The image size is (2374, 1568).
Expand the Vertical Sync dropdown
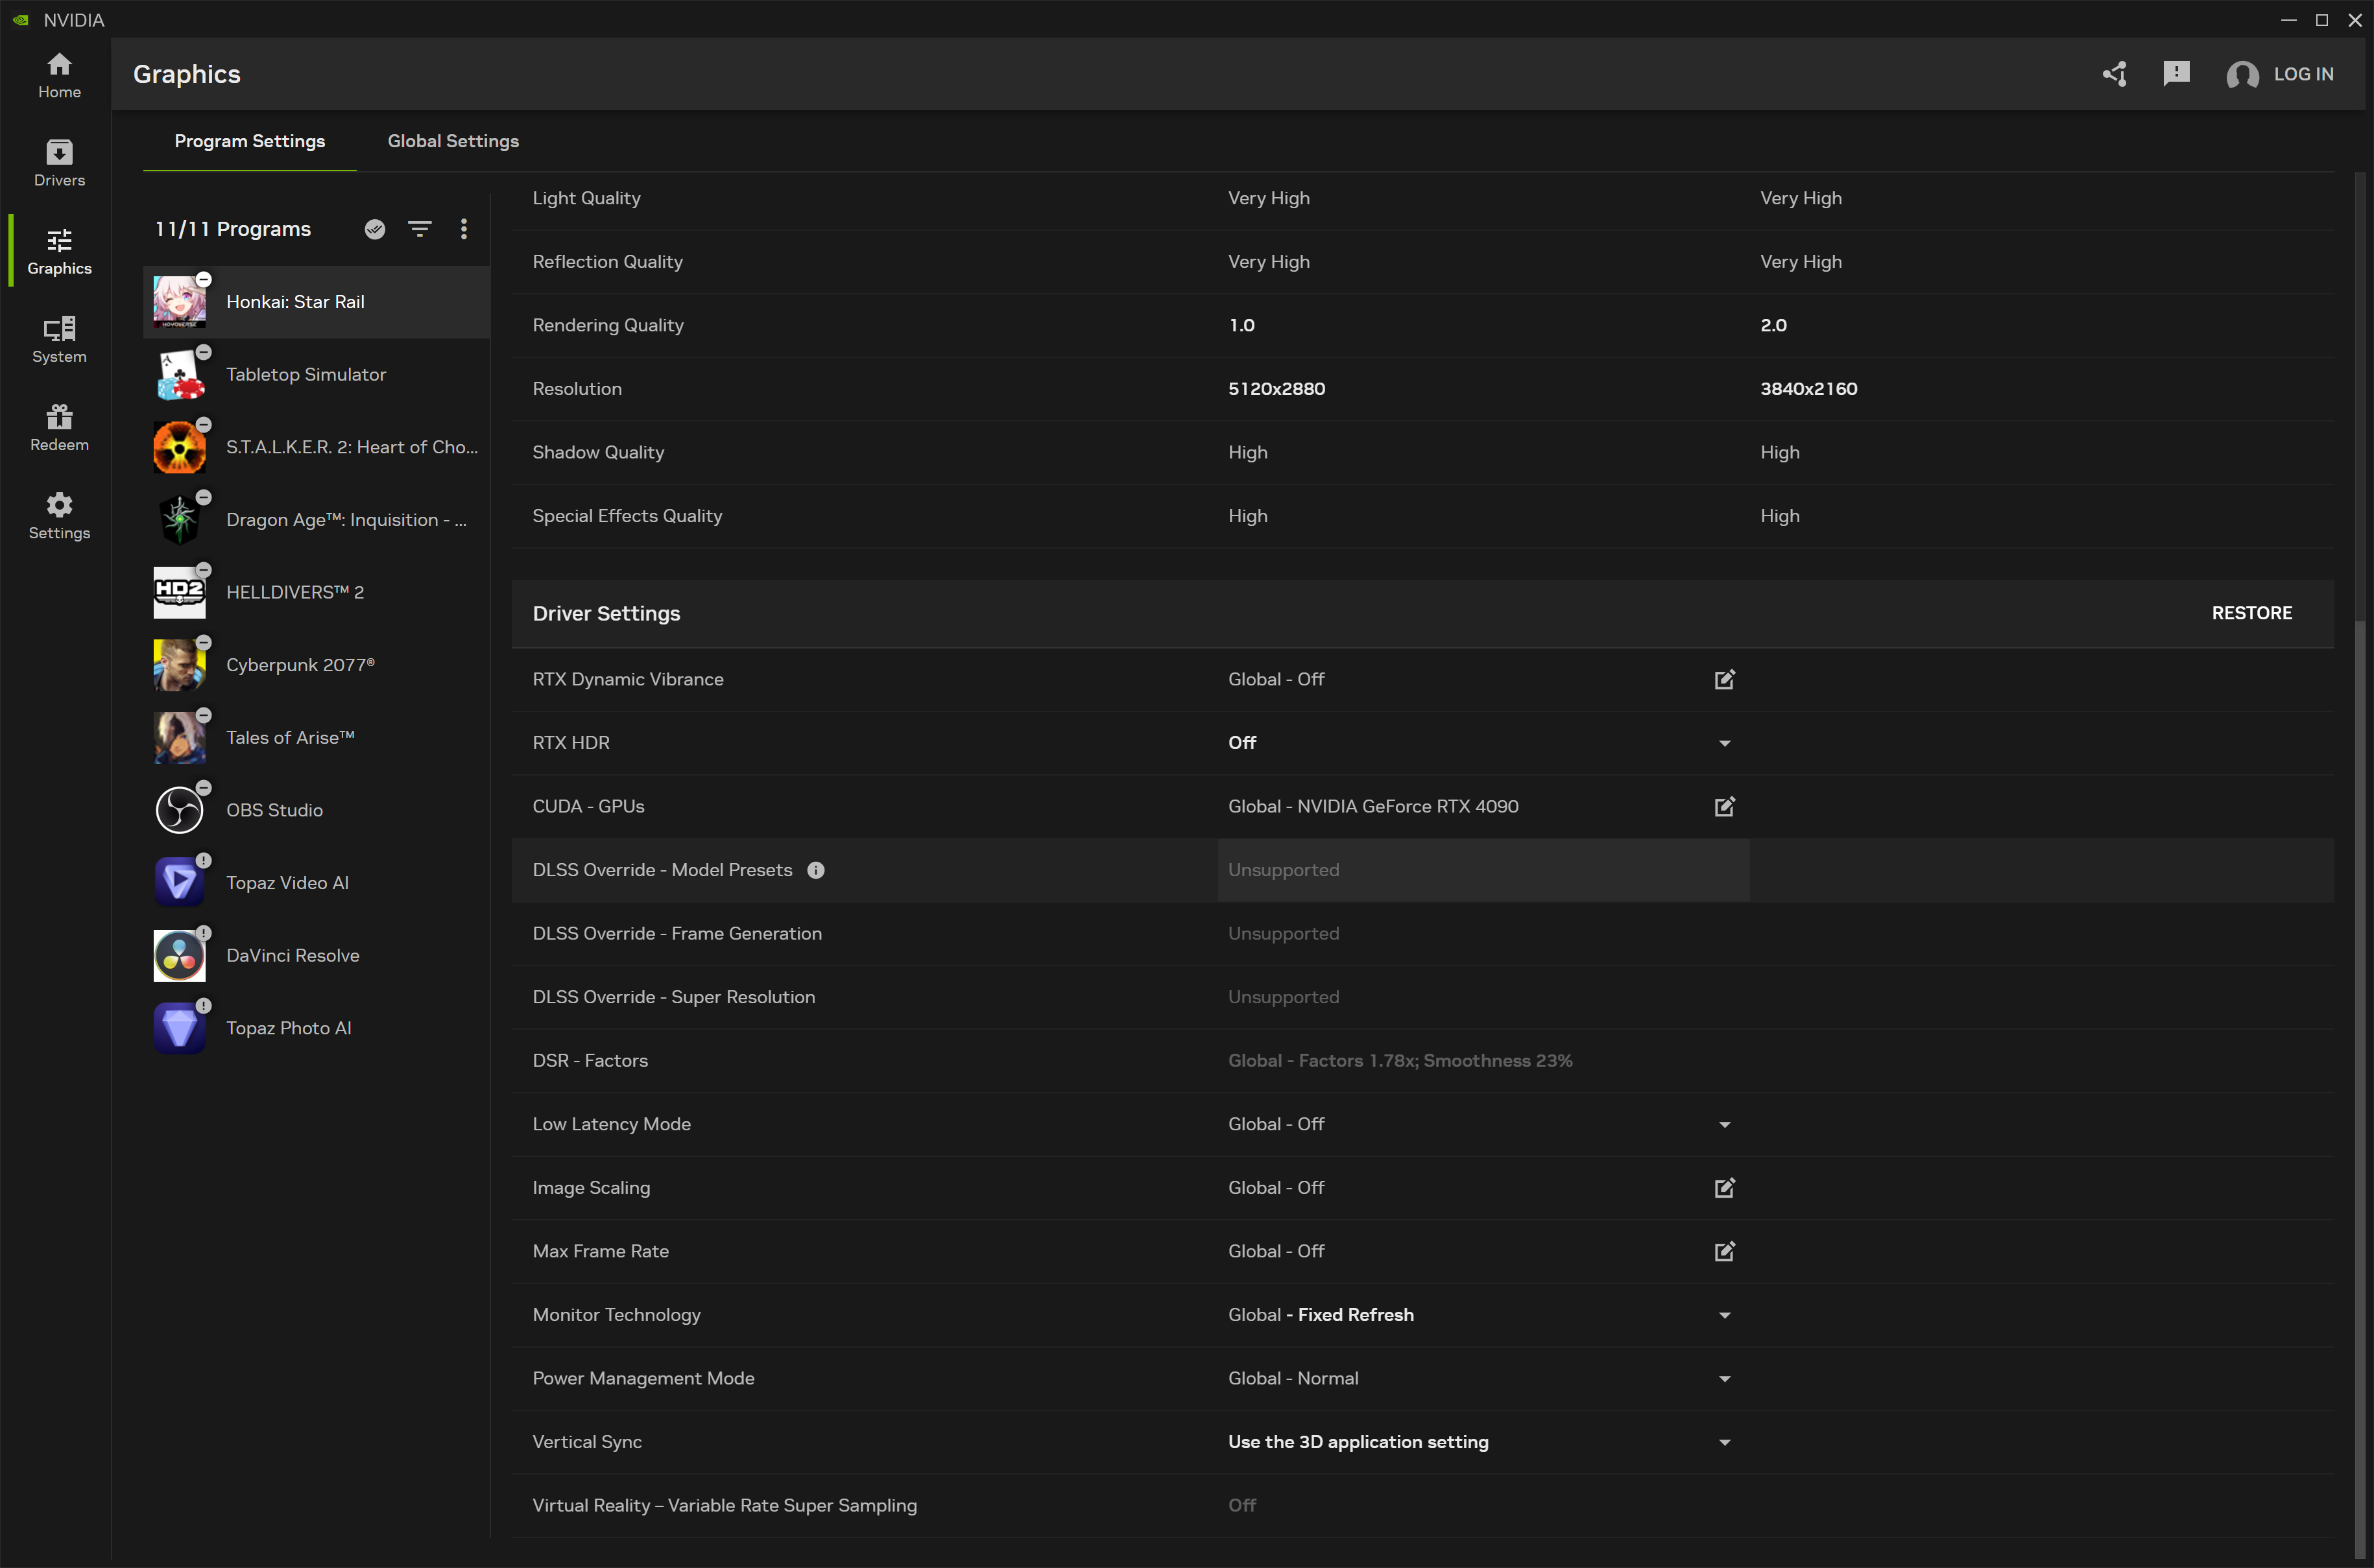click(x=1724, y=1443)
